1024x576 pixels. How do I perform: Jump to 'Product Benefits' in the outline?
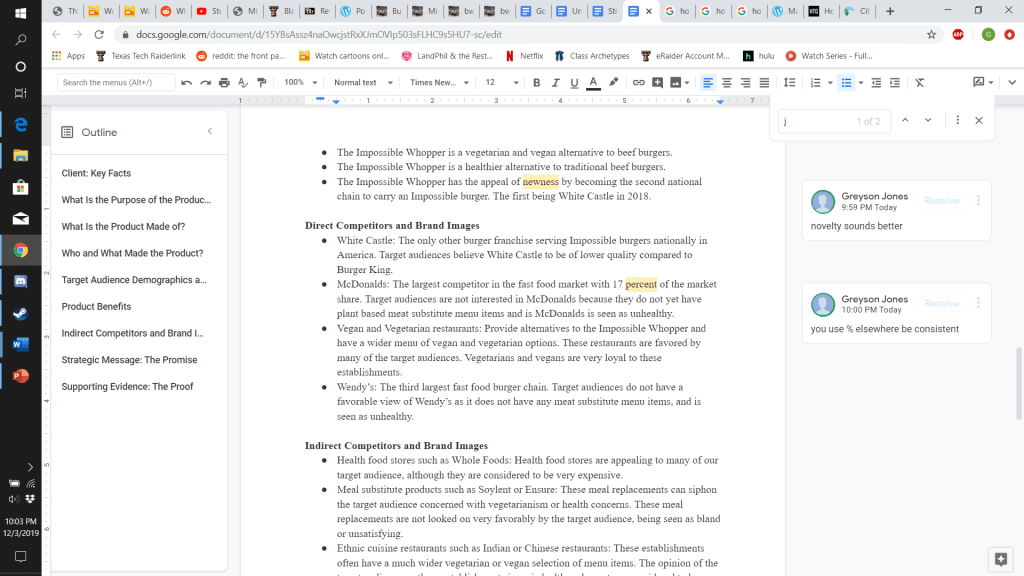pyautogui.click(x=96, y=307)
